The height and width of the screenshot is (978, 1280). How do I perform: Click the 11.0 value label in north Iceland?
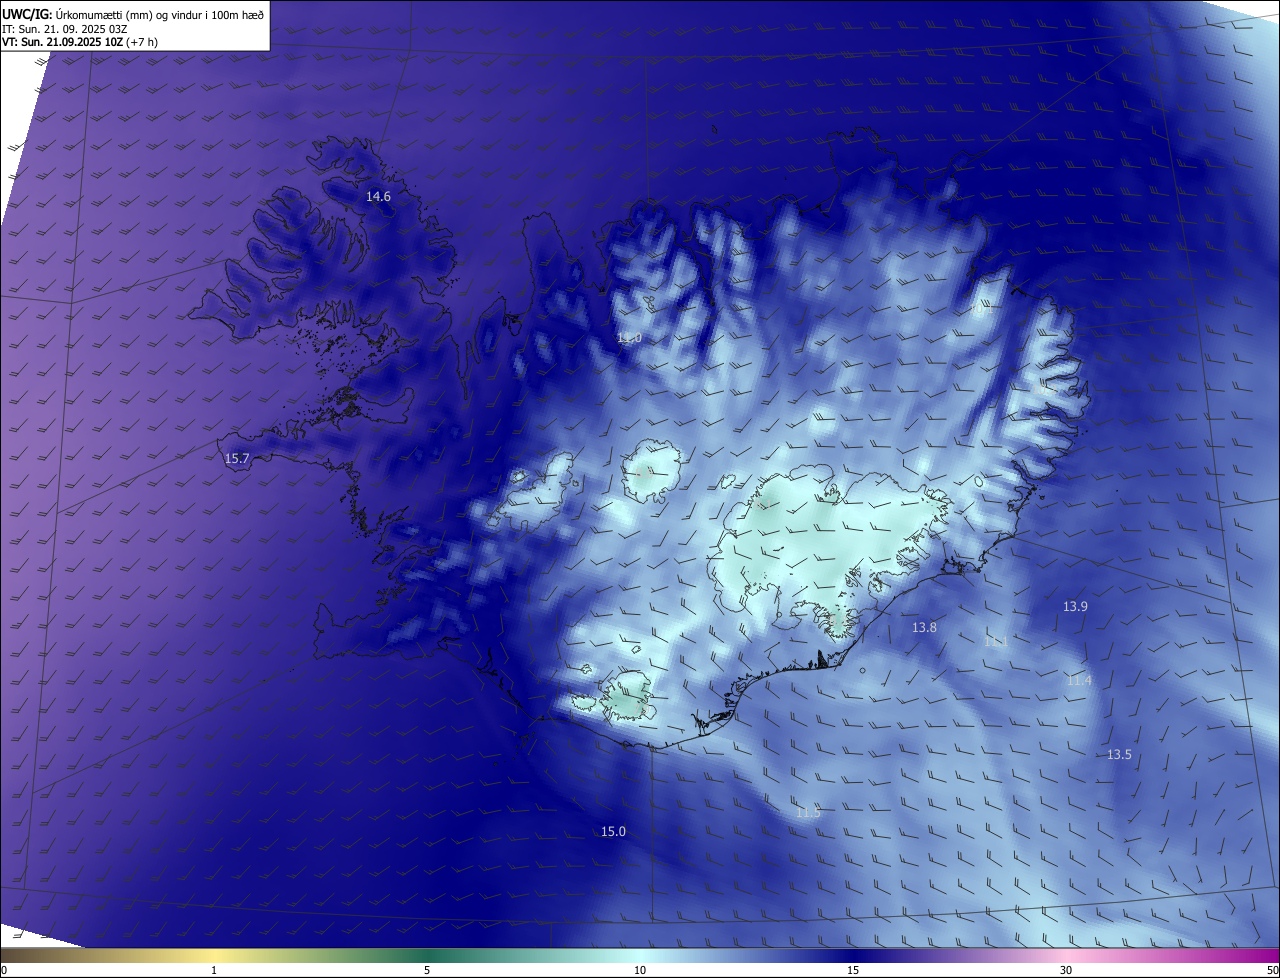(x=629, y=339)
